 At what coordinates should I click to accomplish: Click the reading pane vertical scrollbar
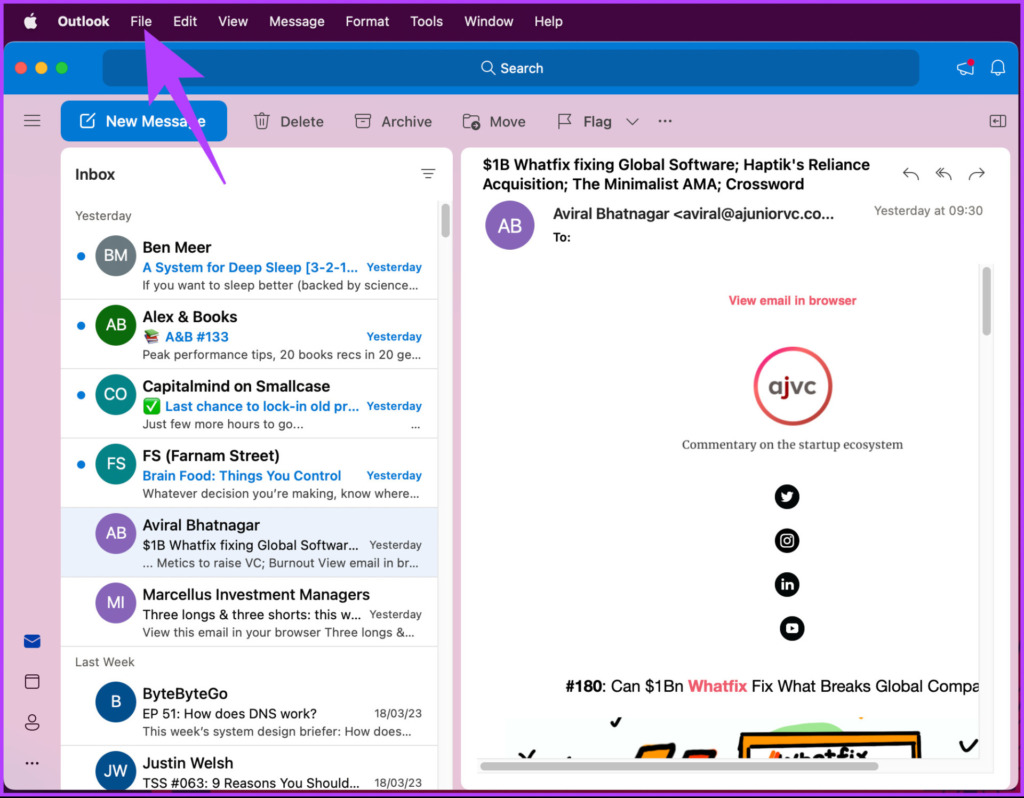point(986,301)
